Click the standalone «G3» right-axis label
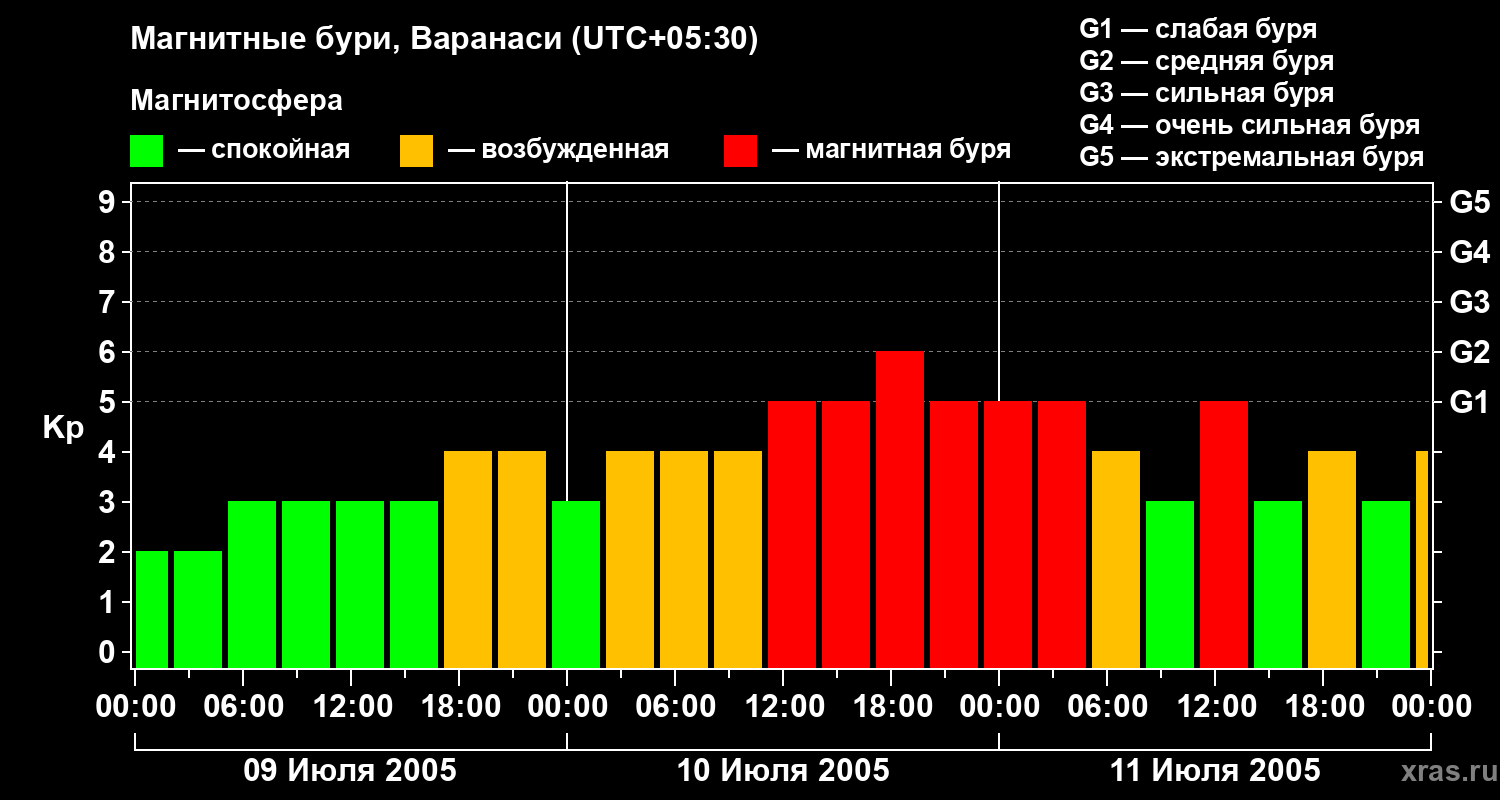The width and height of the screenshot is (1500, 800). pyautogui.click(x=1469, y=302)
